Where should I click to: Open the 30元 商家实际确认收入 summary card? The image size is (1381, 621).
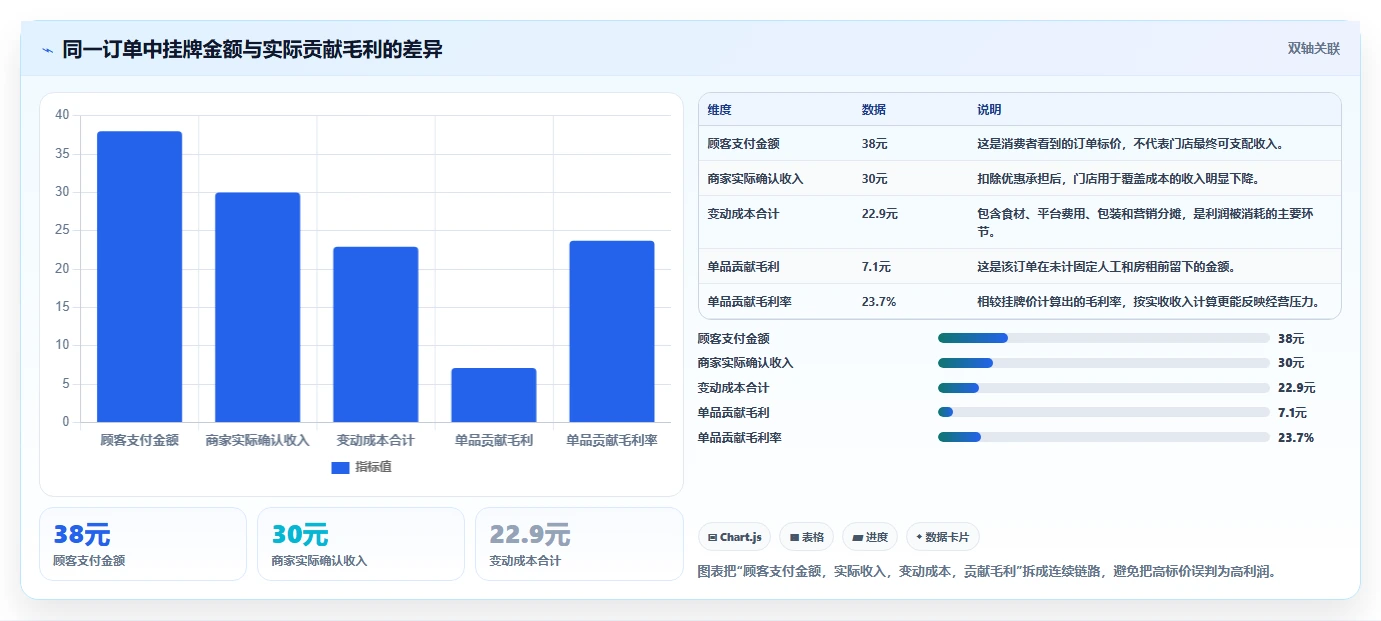[360, 544]
